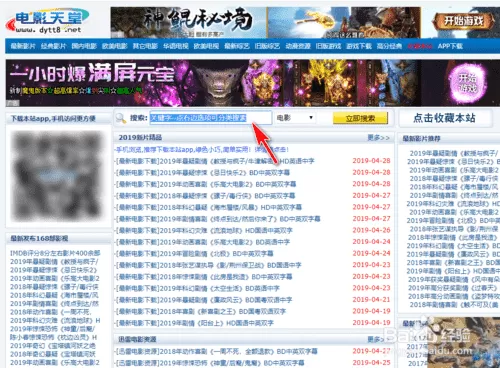Open 《阳台上》 in 最新影片推荐 right panel
500x368 pixels.
453,271
